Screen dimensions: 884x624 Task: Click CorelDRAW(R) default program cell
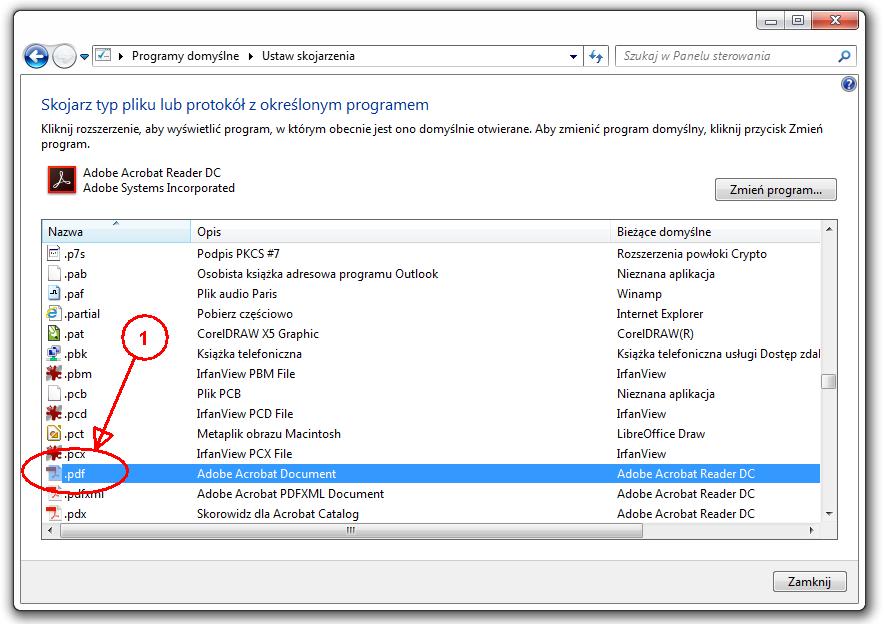[655, 334]
